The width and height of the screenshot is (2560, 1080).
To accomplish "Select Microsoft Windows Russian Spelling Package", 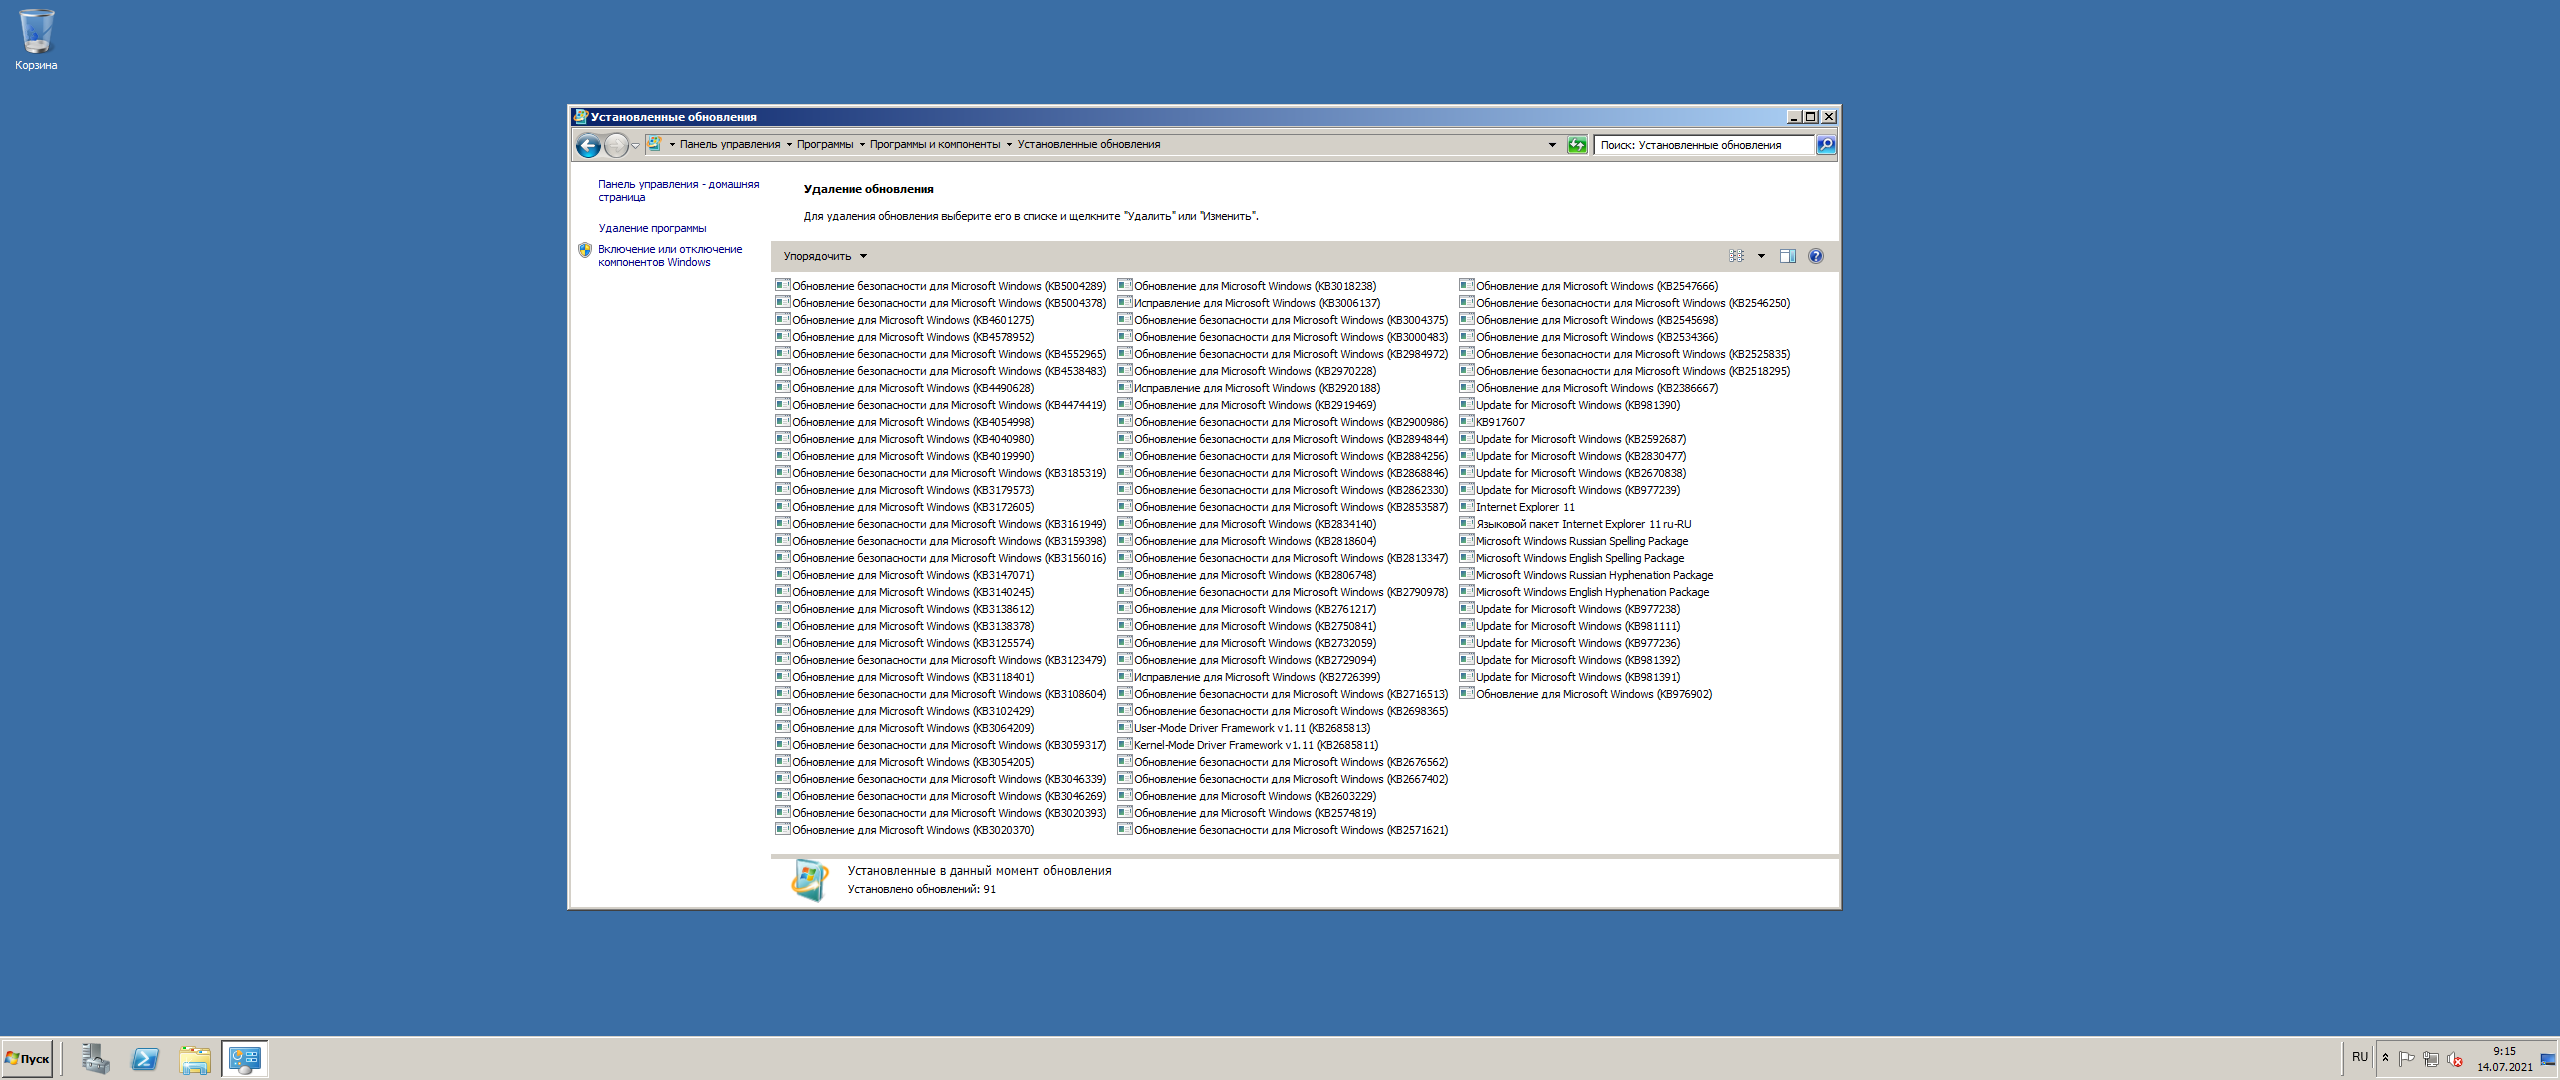I will pyautogui.click(x=1574, y=541).
